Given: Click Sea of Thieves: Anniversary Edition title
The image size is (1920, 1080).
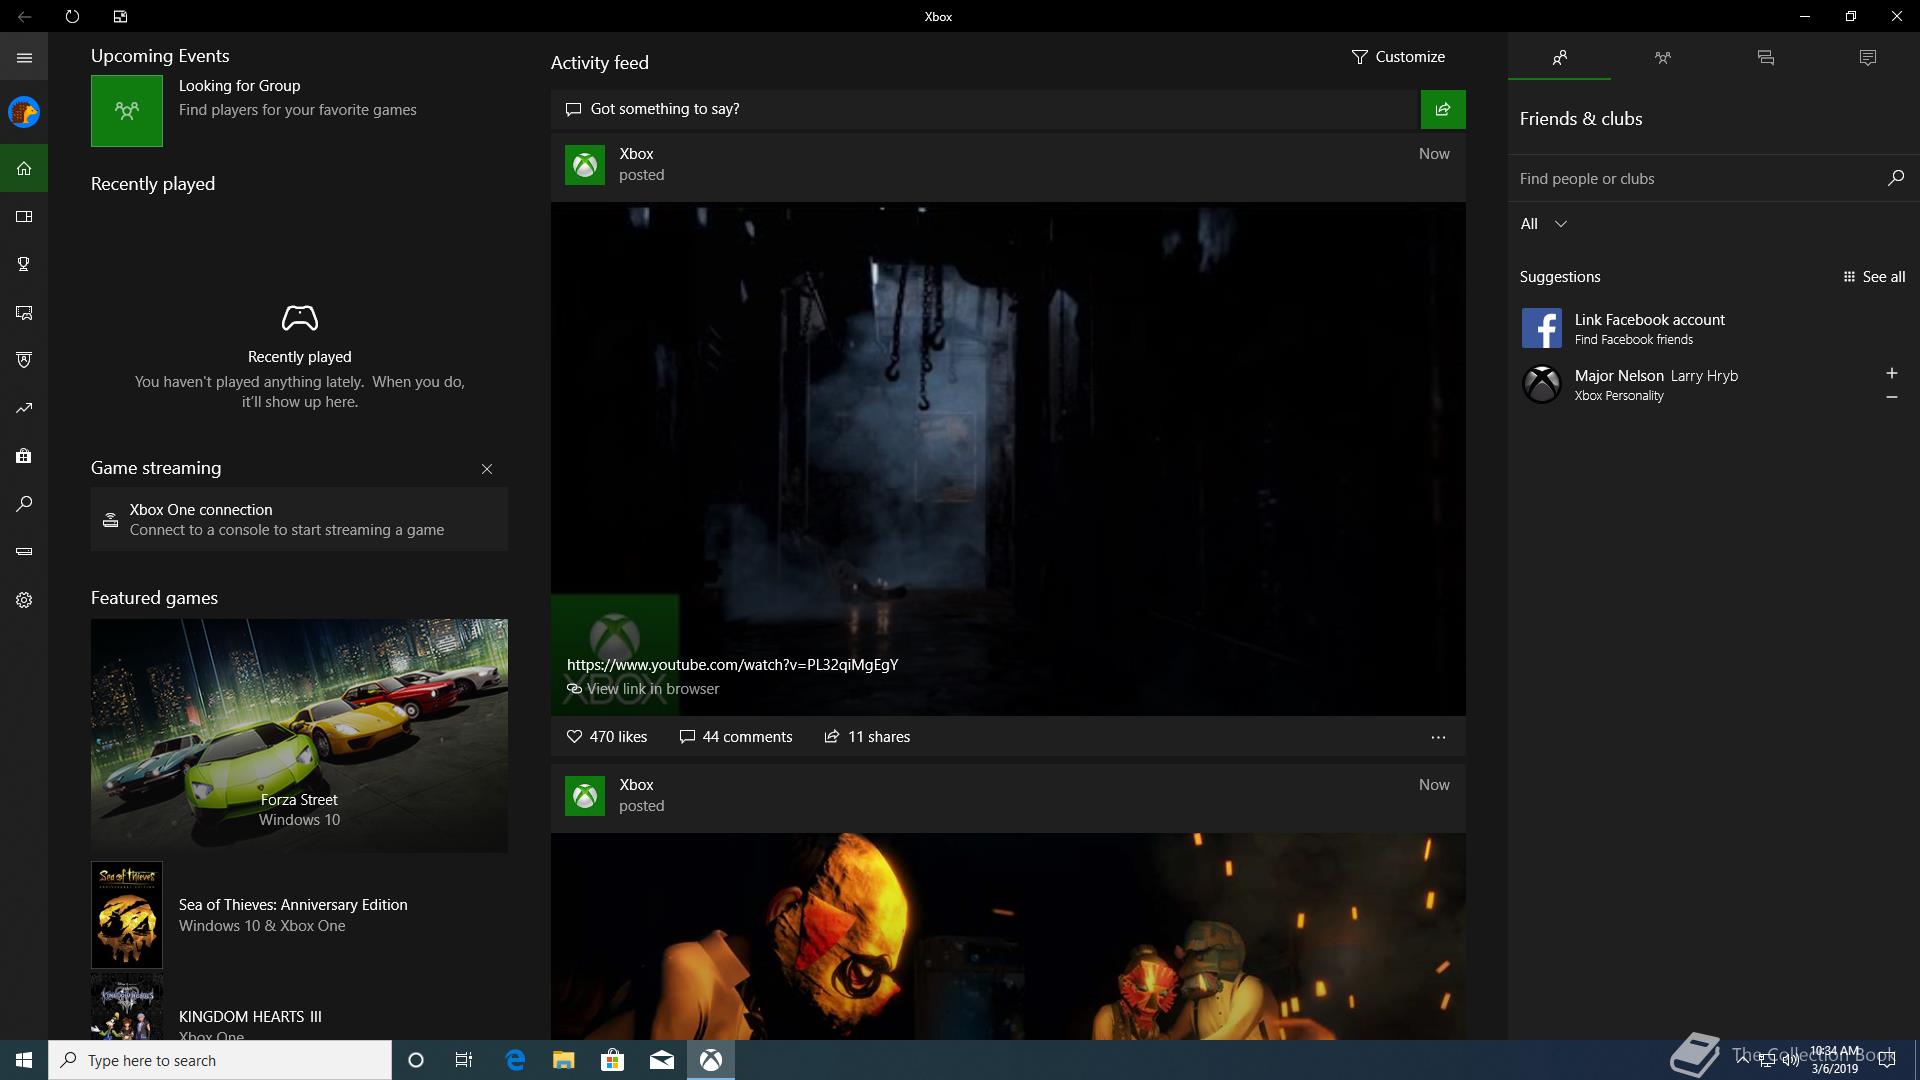Looking at the screenshot, I should point(293,905).
